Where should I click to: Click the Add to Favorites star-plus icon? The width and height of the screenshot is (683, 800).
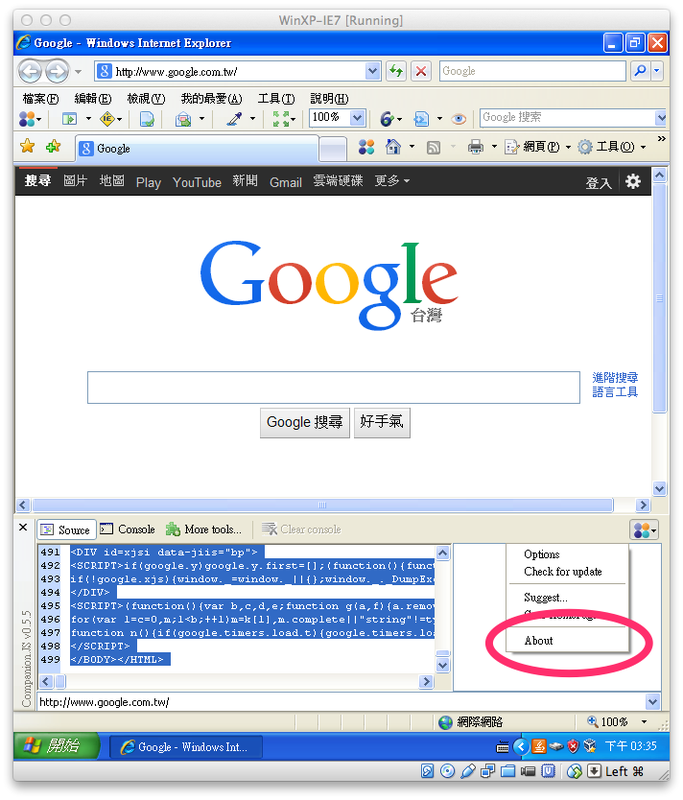(x=53, y=147)
